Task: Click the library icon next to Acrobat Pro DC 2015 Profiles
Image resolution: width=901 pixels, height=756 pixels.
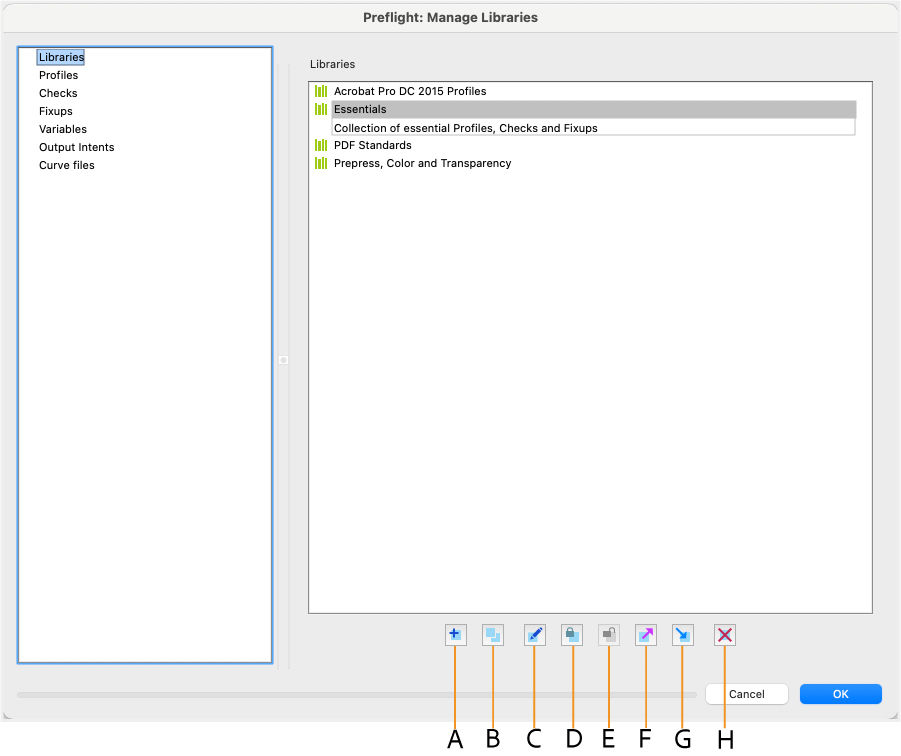Action: (321, 90)
